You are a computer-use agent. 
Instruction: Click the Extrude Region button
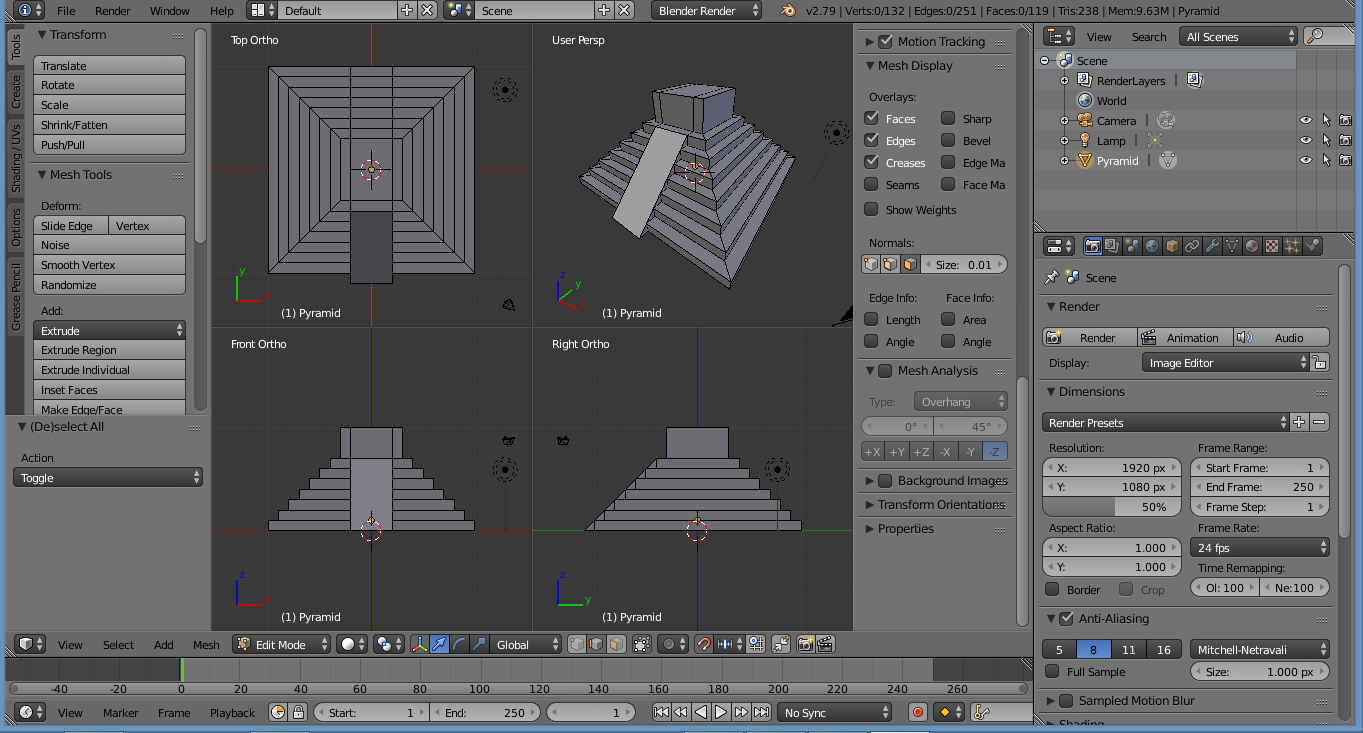click(109, 350)
